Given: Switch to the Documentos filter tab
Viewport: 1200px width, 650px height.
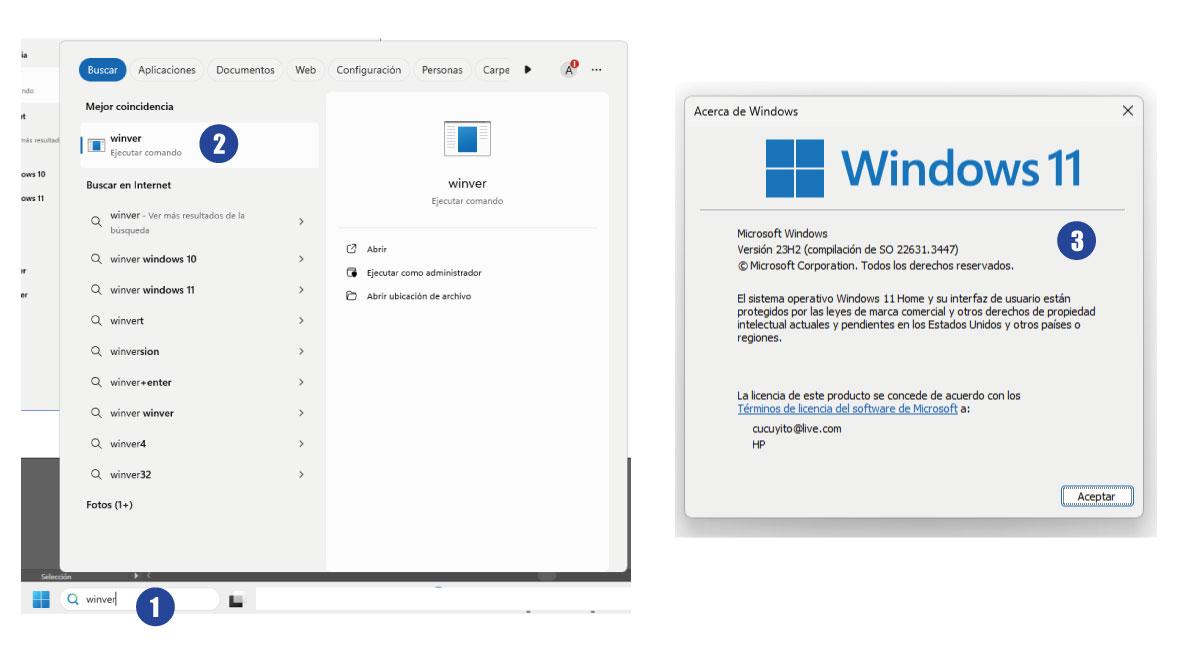Looking at the screenshot, I should (x=245, y=70).
